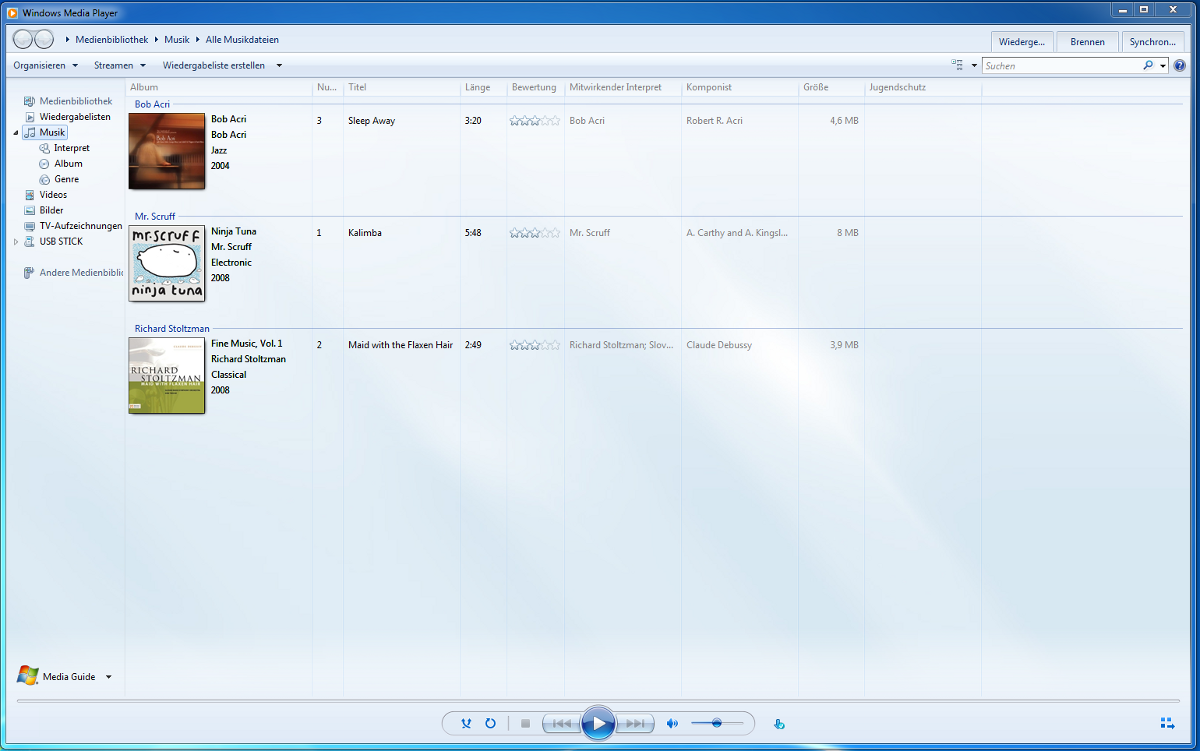Open the Streamen menu
Viewport: 1200px width, 751px height.
pyautogui.click(x=120, y=65)
